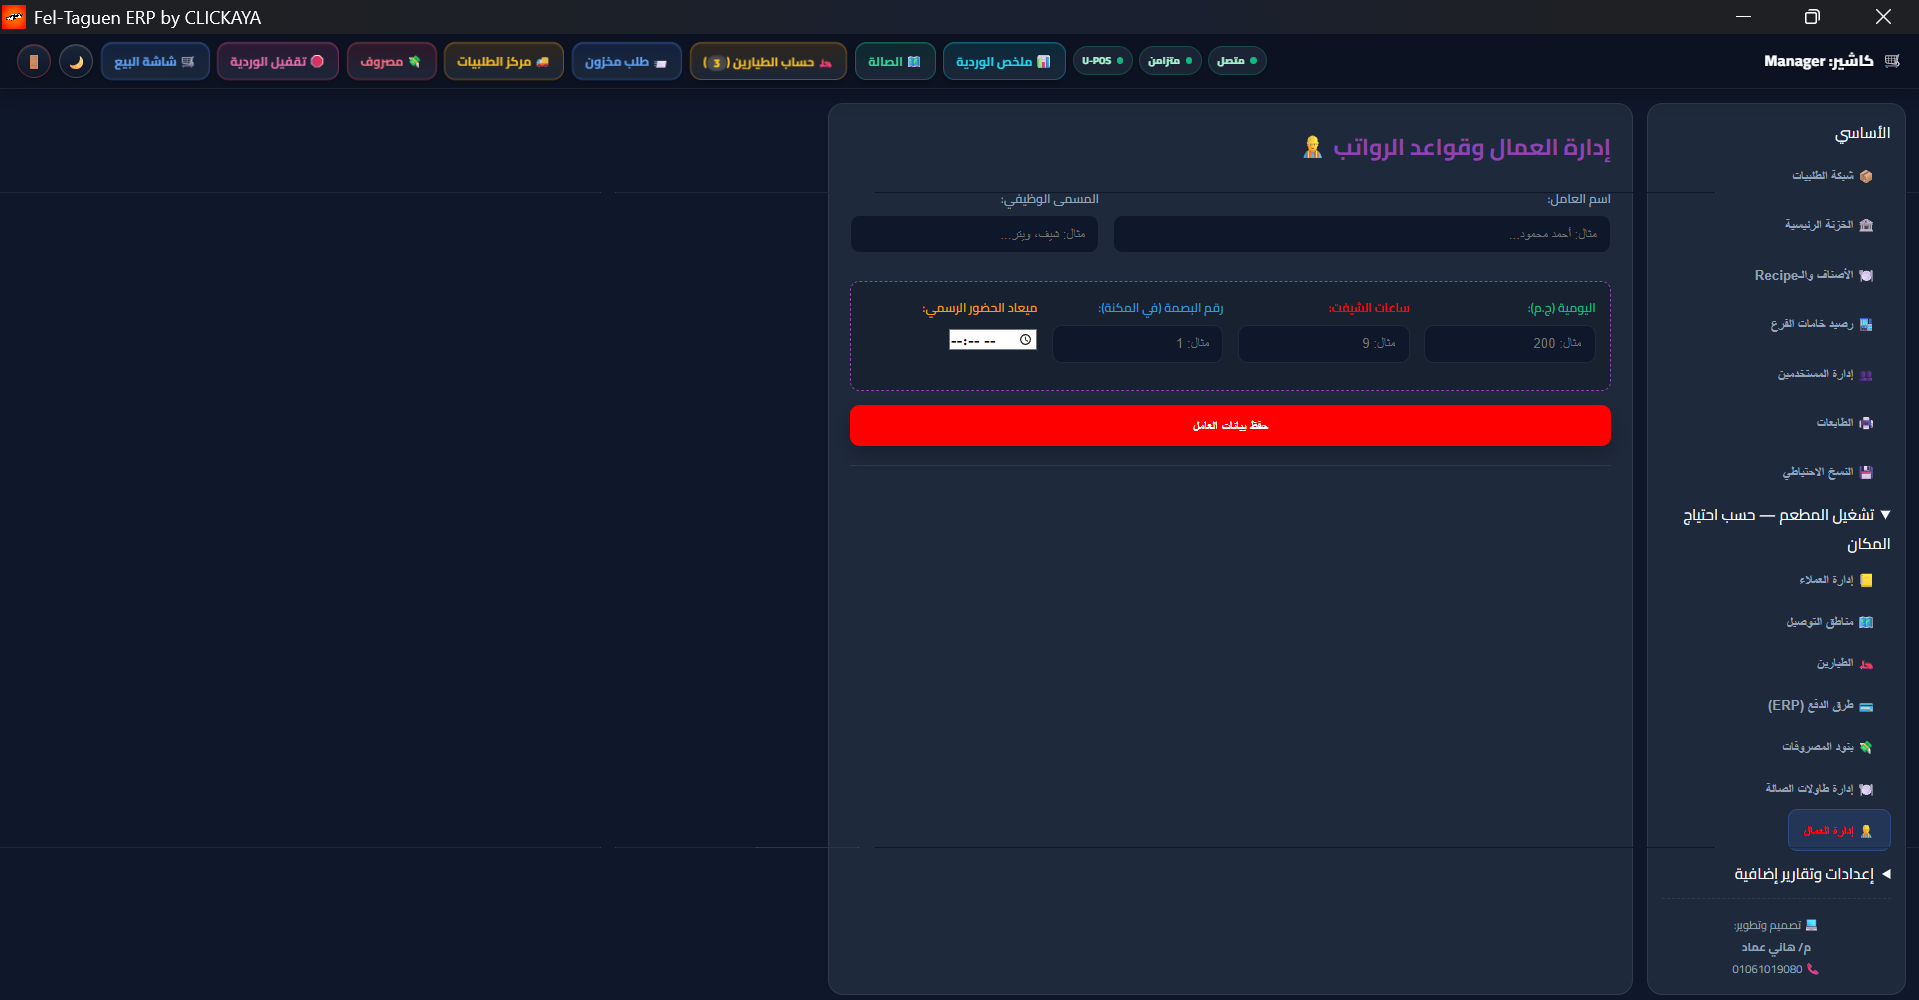Image resolution: width=1919 pixels, height=1000 pixels.
Task: Open بنود المصروفات money icon
Action: coord(1866,747)
